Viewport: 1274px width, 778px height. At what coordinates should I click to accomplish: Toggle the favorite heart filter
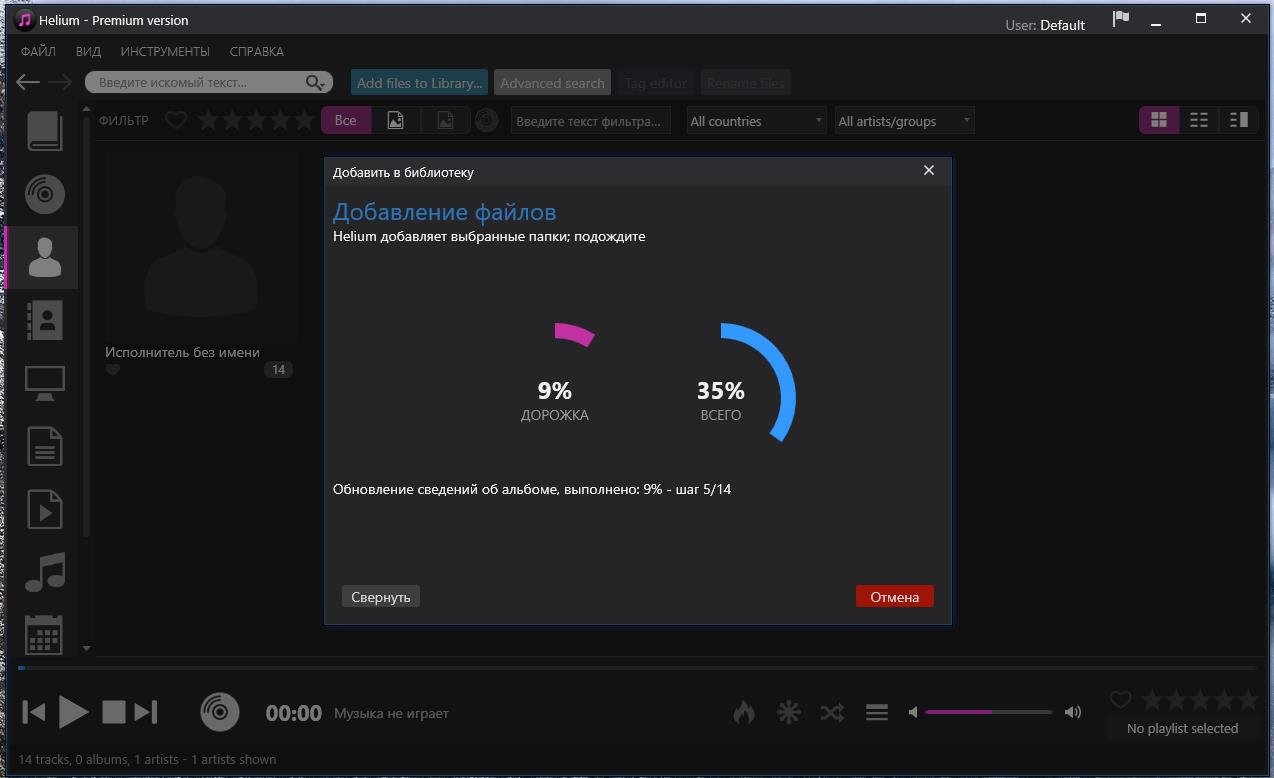click(176, 121)
